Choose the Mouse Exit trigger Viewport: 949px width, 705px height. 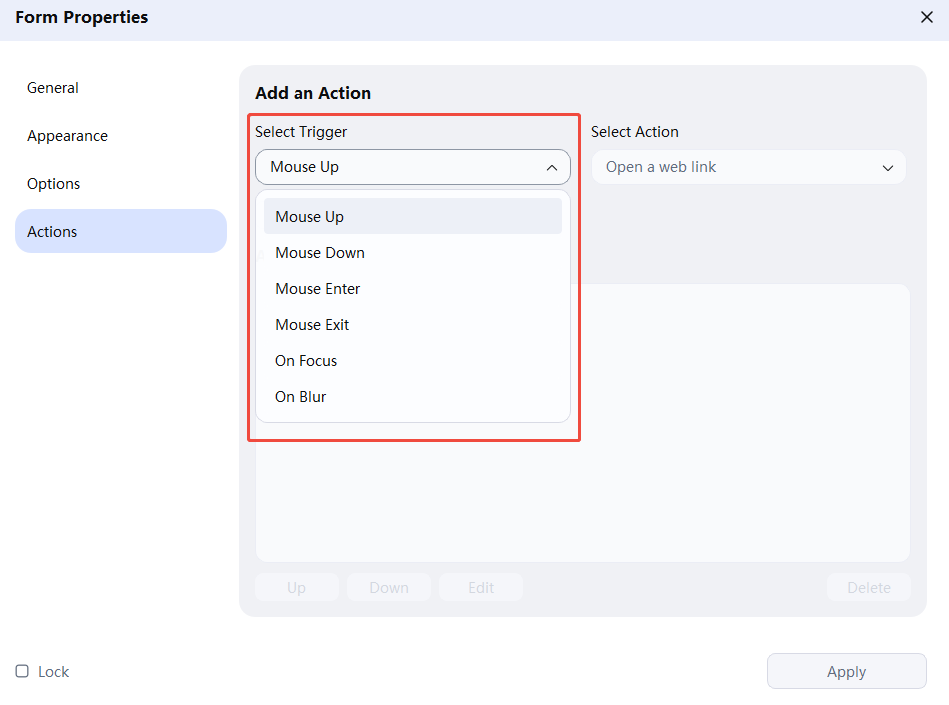pyautogui.click(x=312, y=325)
